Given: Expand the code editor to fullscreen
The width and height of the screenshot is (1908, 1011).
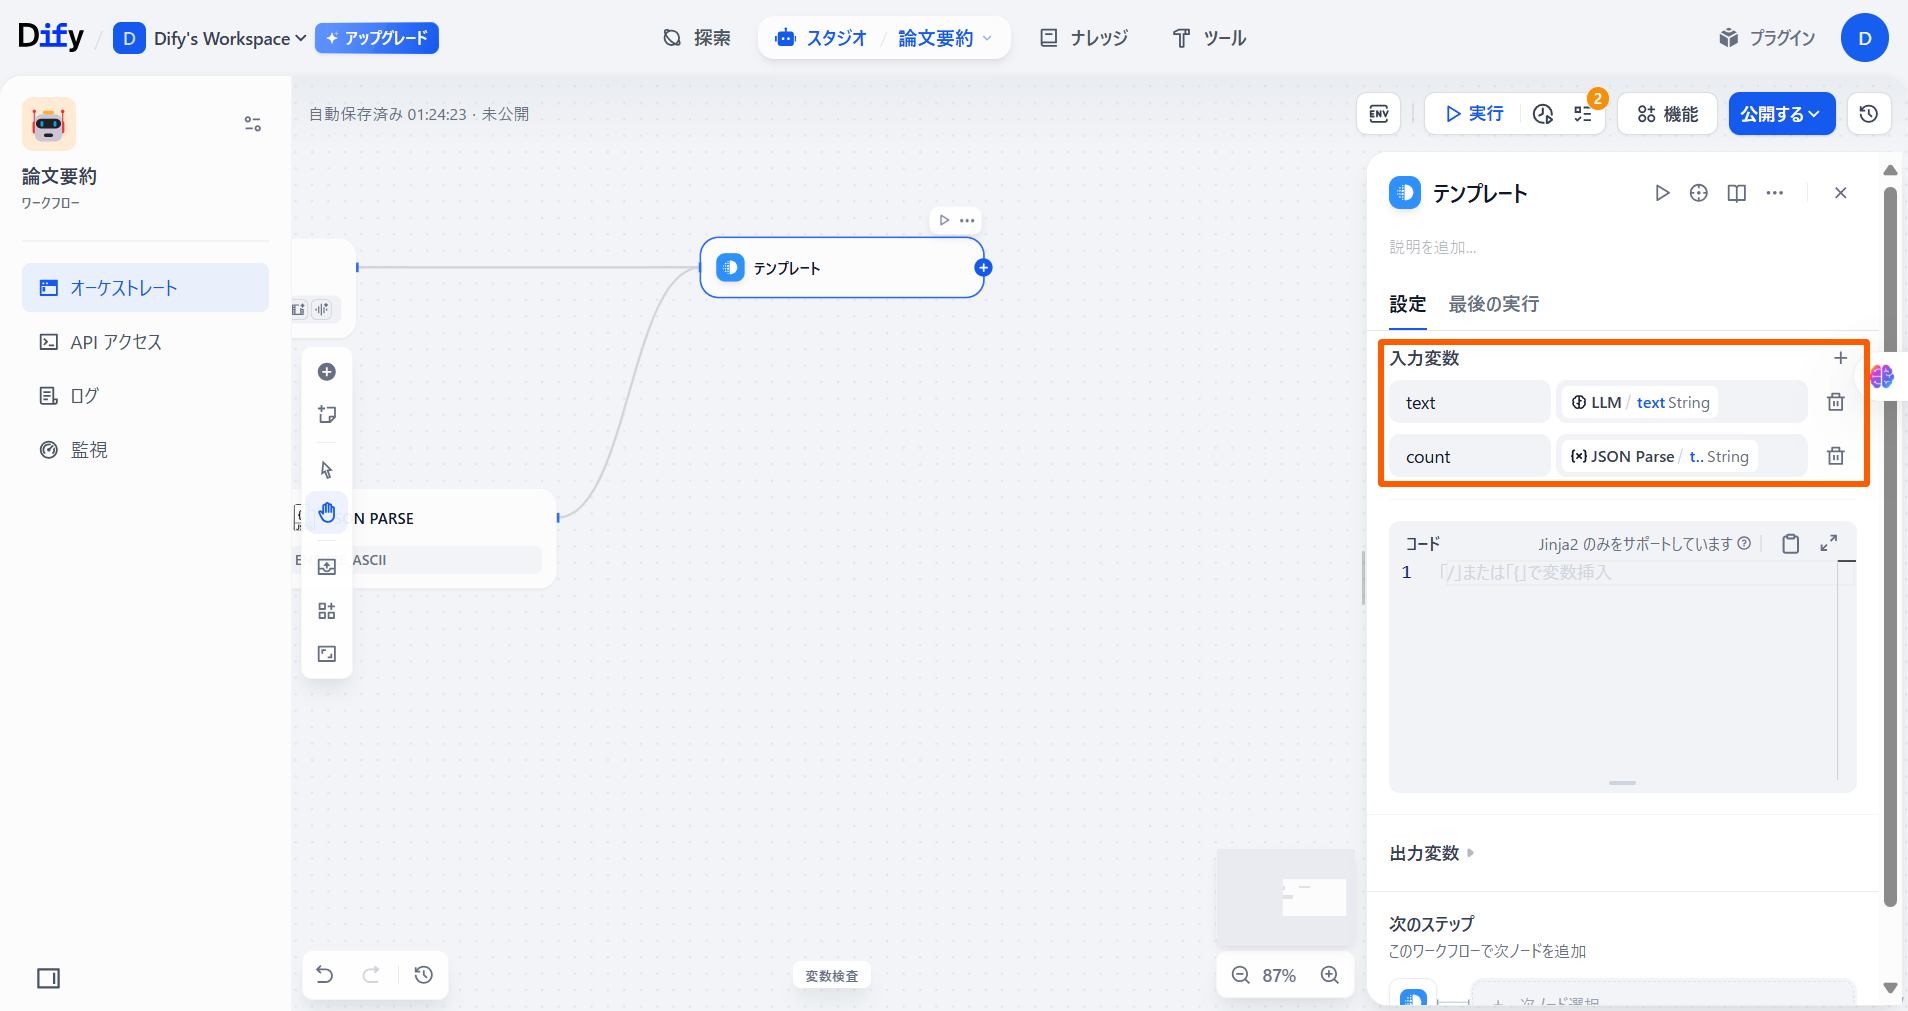Looking at the screenshot, I should (1828, 543).
